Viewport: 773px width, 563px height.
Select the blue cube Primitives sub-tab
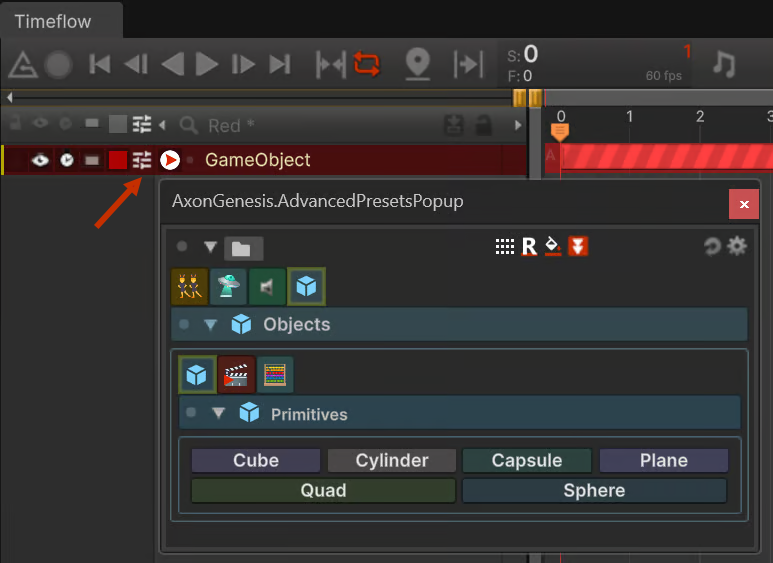pyautogui.click(x=197, y=375)
